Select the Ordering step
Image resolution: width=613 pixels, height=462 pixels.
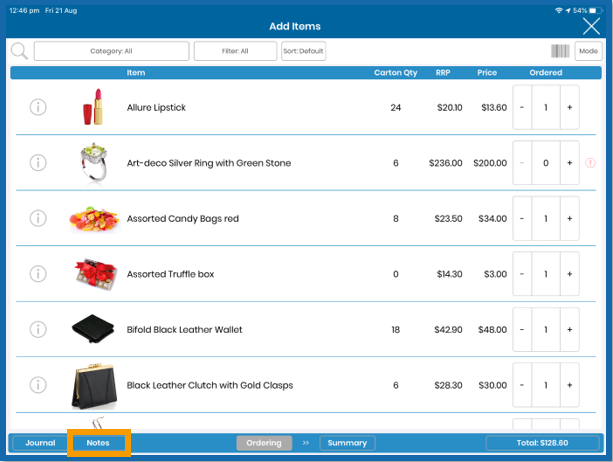264,443
